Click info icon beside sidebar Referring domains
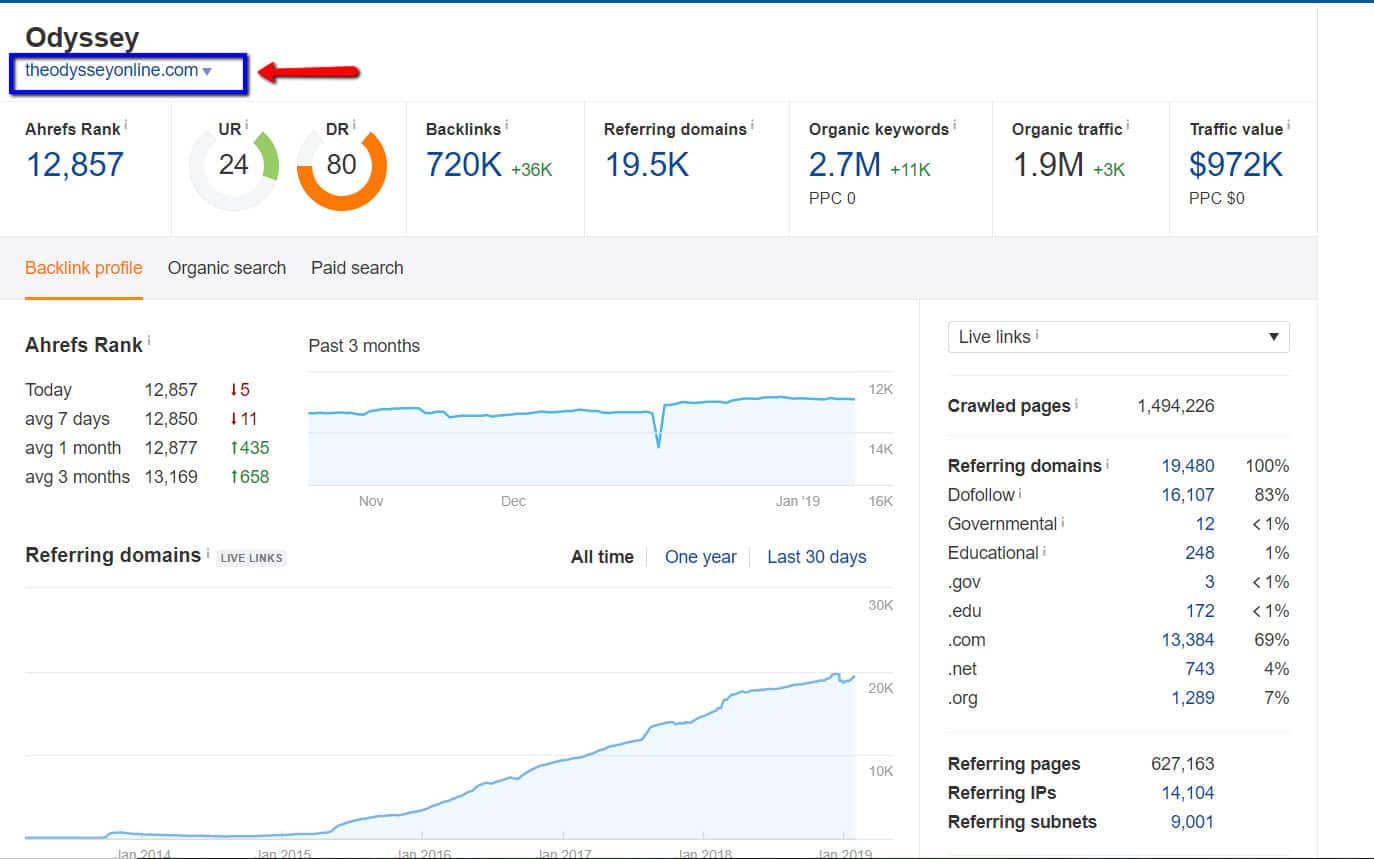 pos(1107,464)
